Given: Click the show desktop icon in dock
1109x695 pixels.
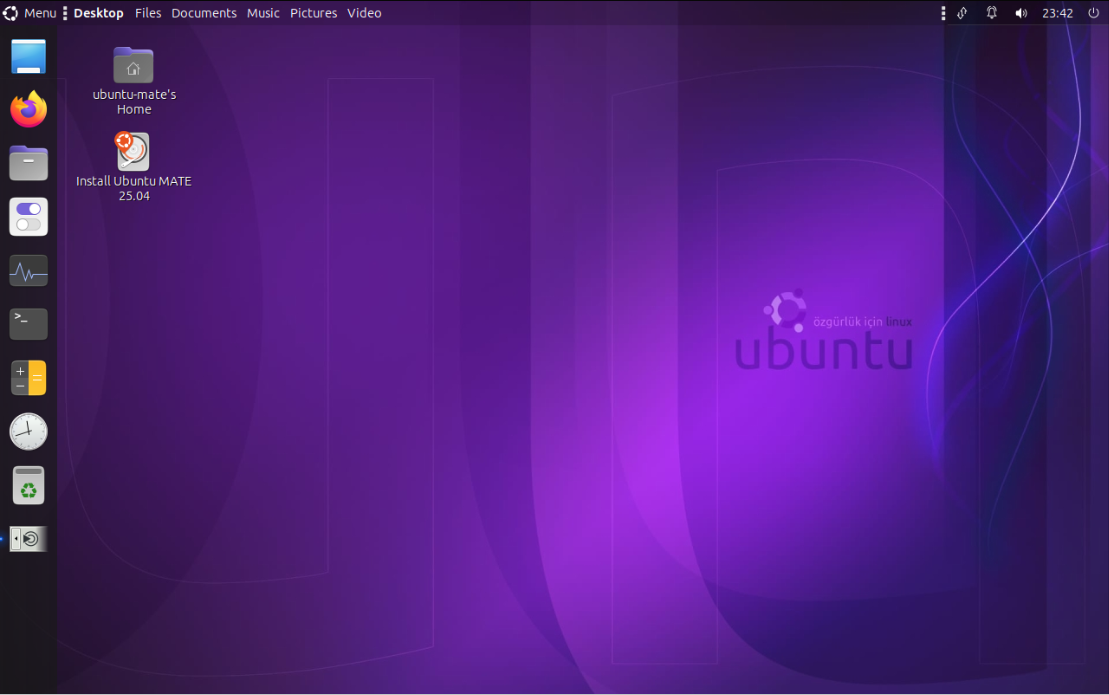Looking at the screenshot, I should click(28, 57).
